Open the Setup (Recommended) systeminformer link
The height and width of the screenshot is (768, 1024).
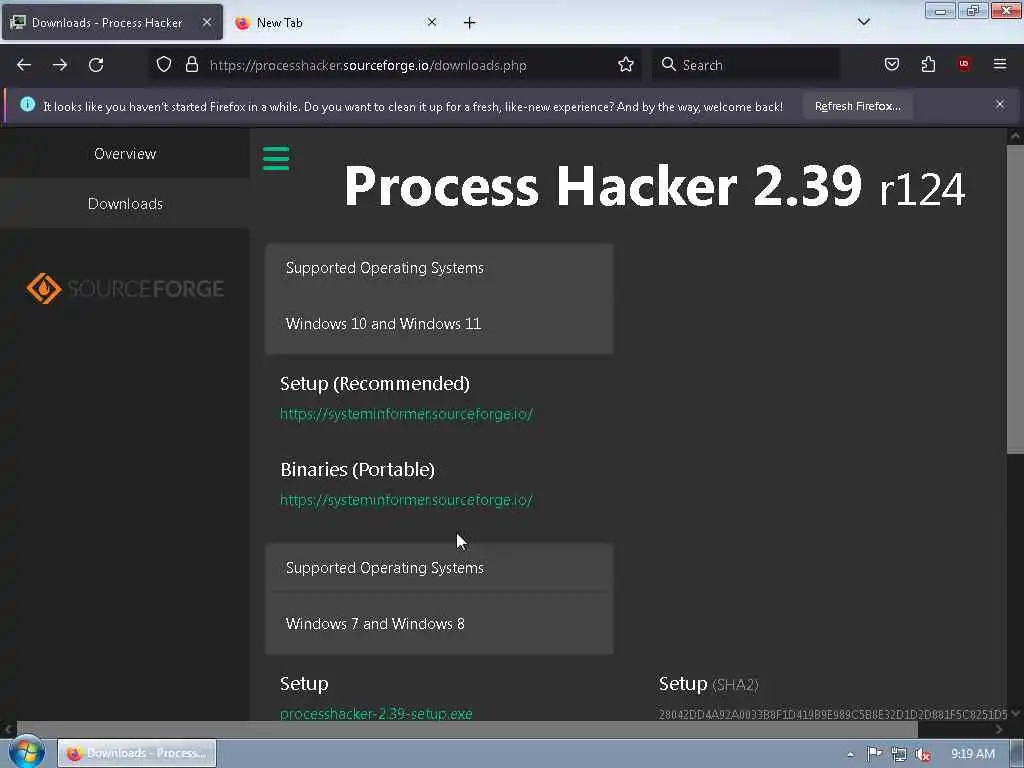[406, 414]
